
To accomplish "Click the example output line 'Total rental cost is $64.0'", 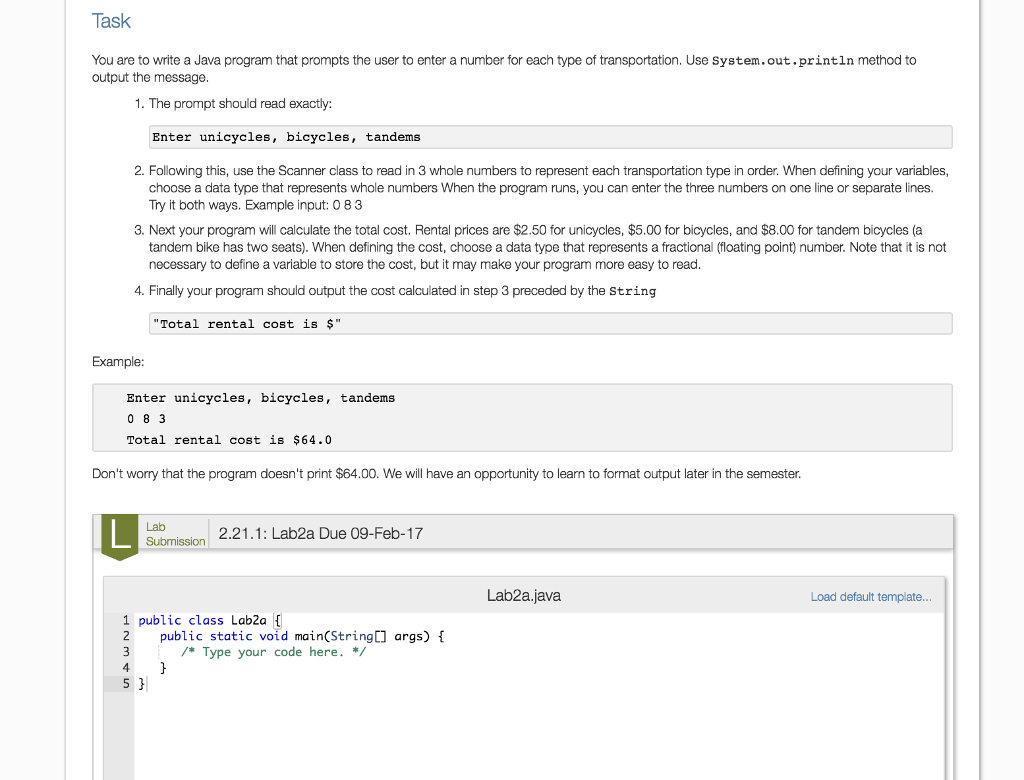I will point(229,440).
